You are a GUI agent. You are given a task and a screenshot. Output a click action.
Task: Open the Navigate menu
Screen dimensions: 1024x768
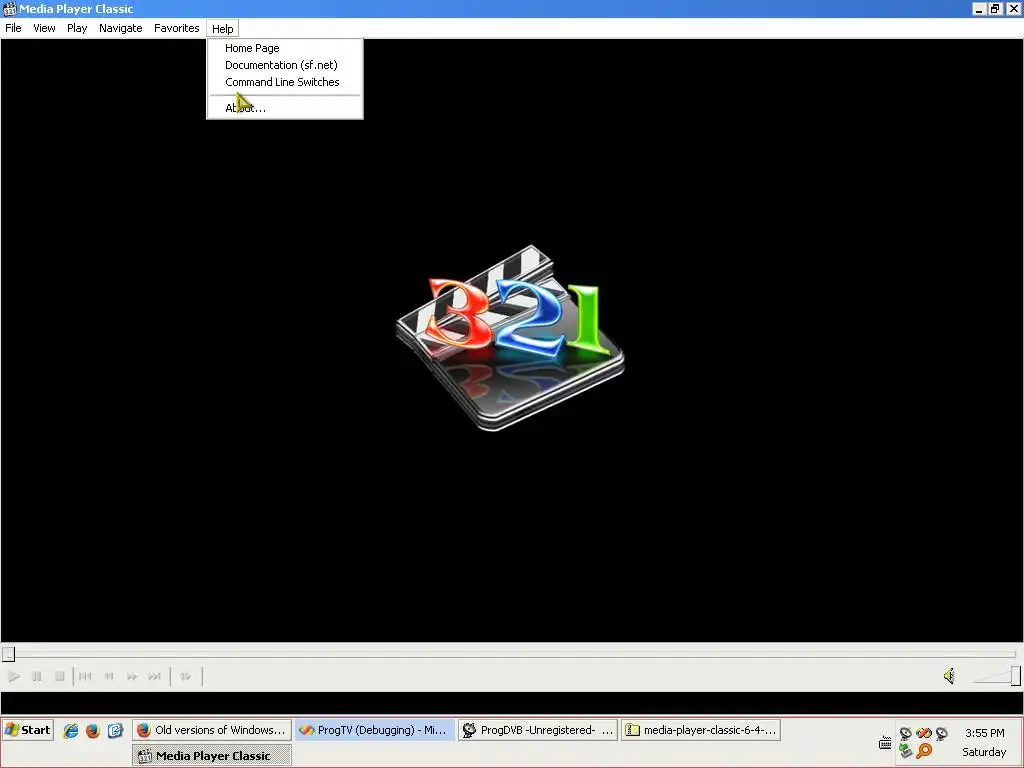pyautogui.click(x=121, y=28)
